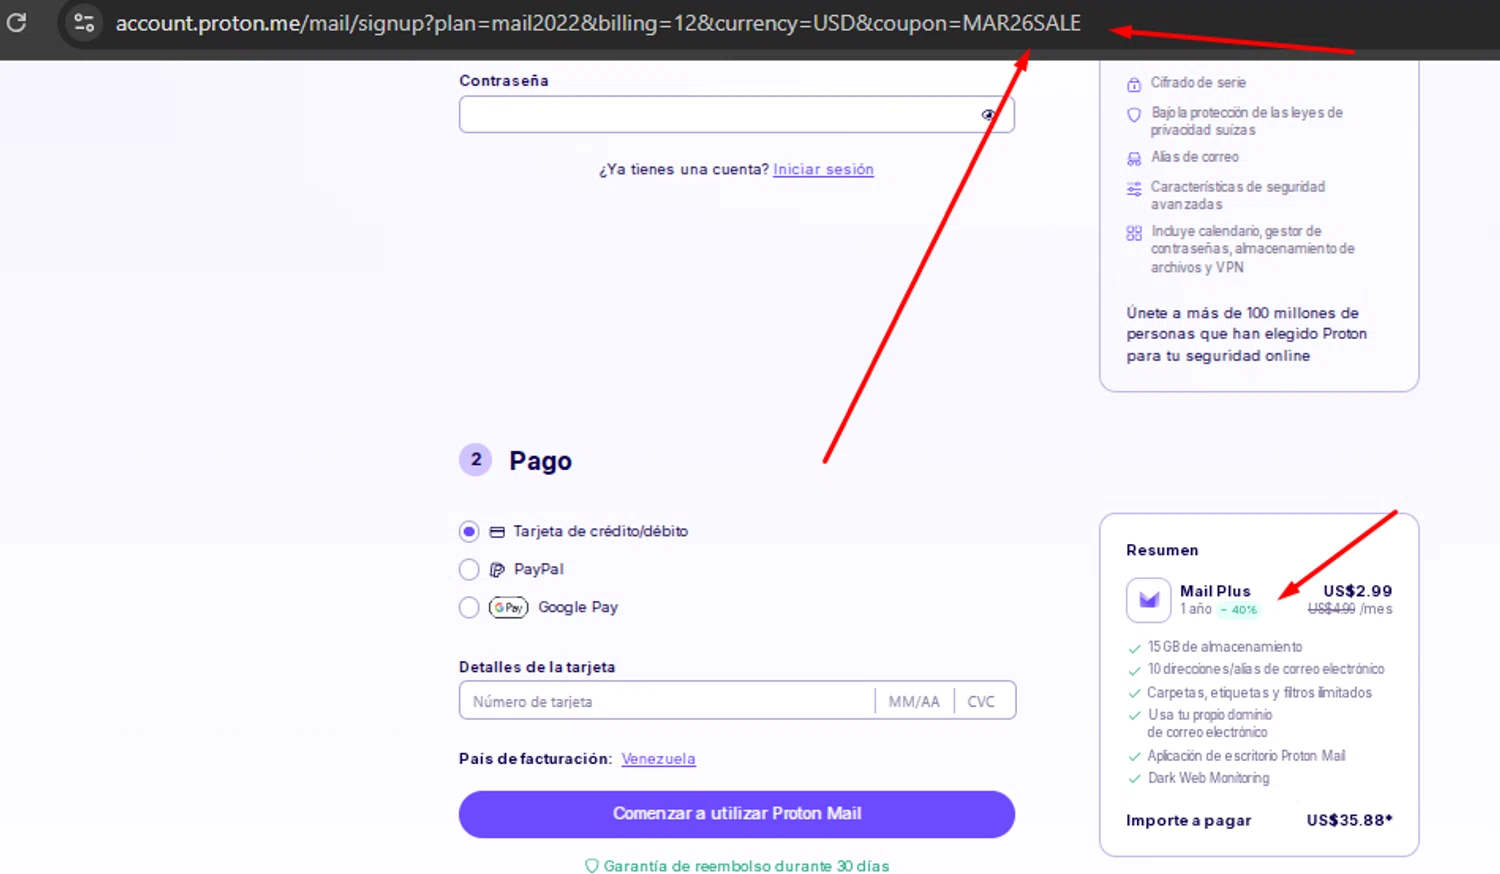This screenshot has width=1500, height=874.
Task: Reload the page with the refresh icon
Action: 17,22
